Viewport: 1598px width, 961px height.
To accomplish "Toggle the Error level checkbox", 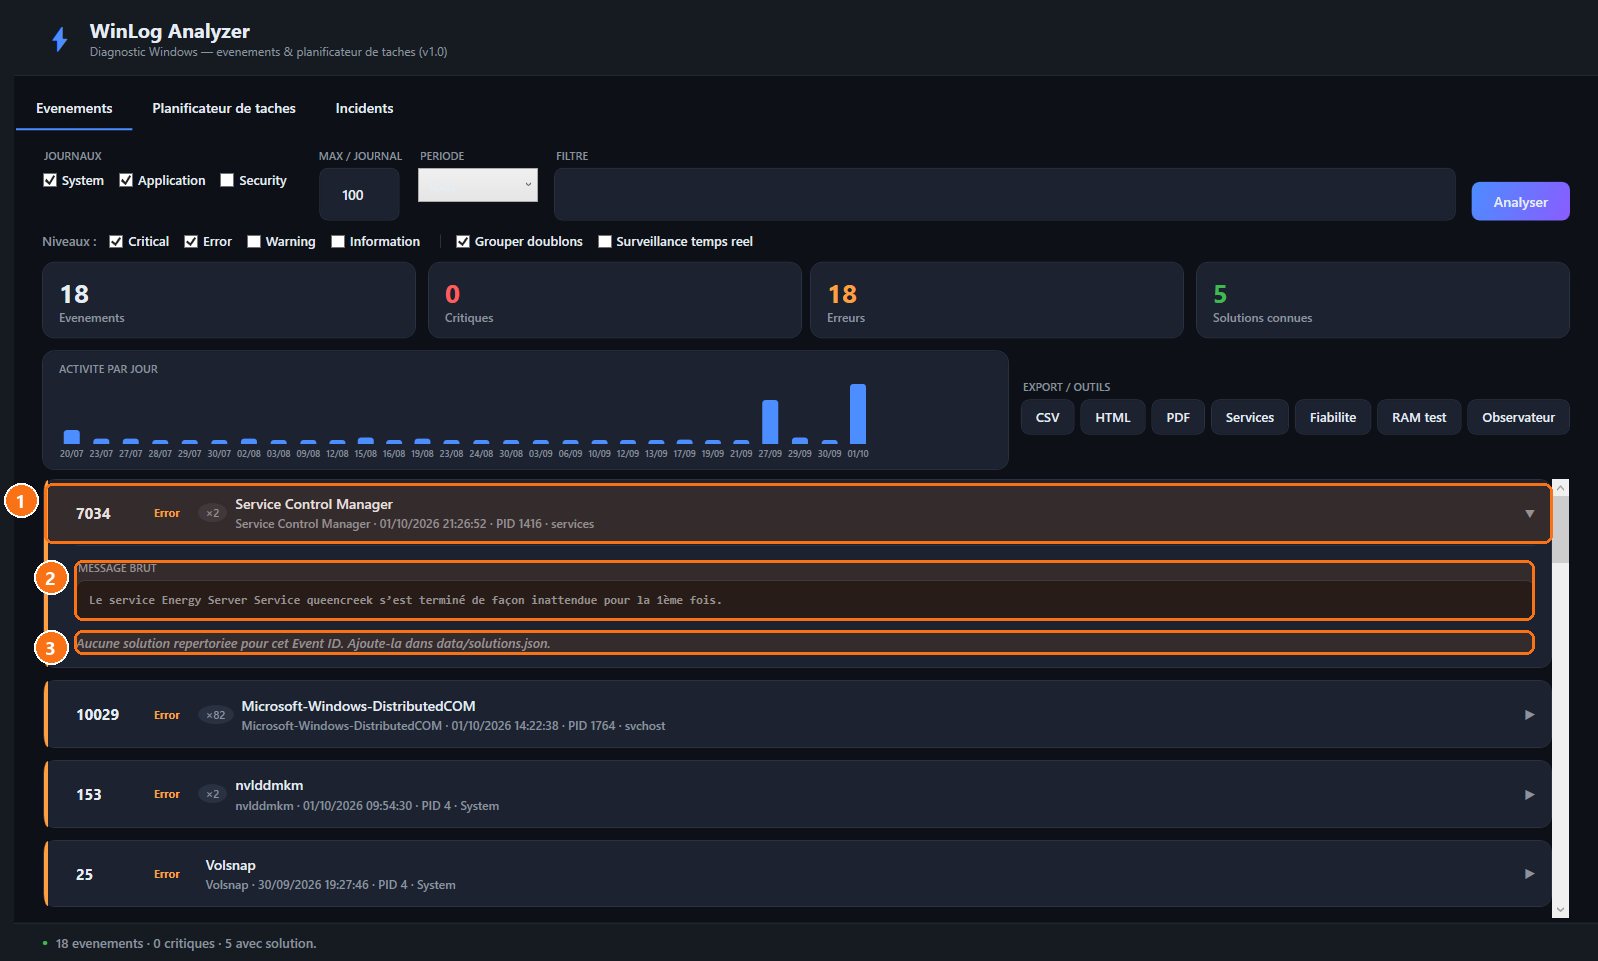I will point(191,241).
